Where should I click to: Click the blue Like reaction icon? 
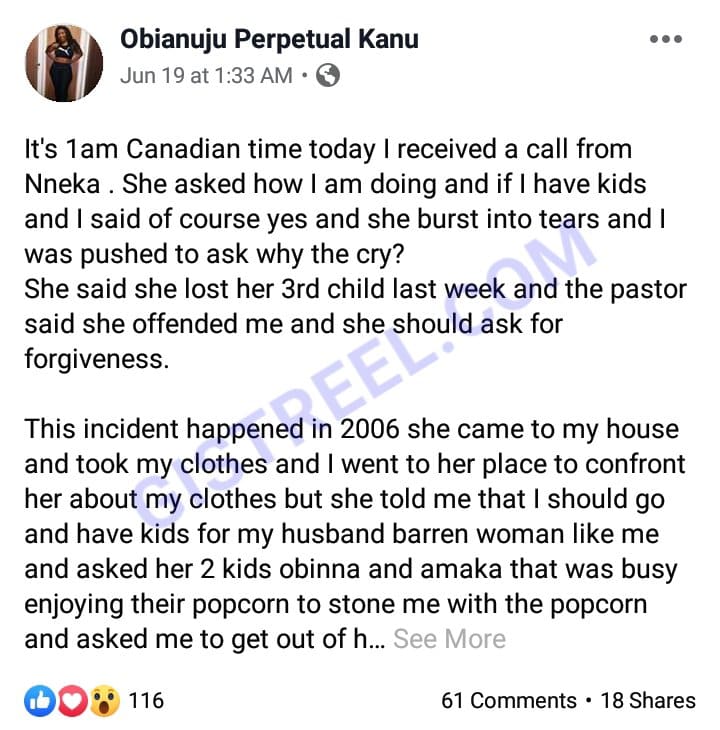point(41,700)
